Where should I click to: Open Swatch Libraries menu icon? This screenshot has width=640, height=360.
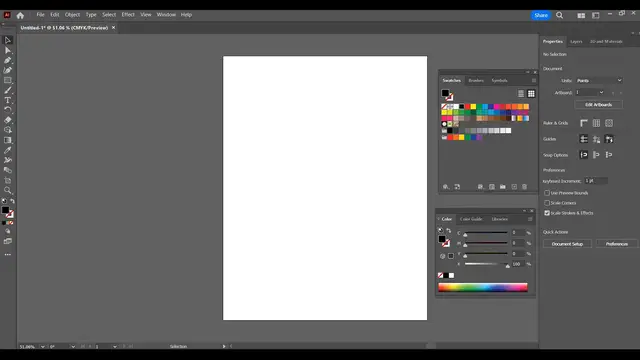446,187
